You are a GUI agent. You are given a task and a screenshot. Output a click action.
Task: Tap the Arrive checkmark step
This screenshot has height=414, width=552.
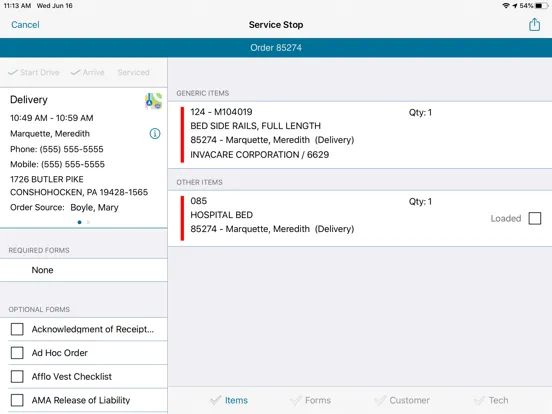click(88, 73)
